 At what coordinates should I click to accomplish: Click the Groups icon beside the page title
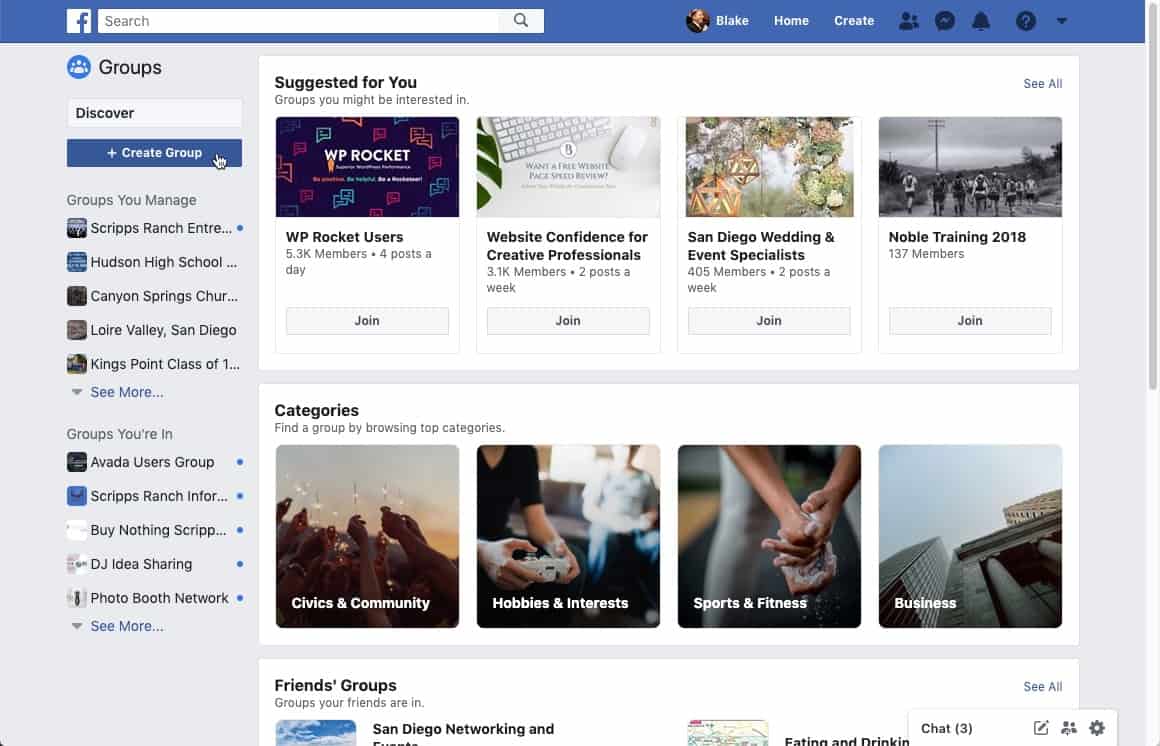[79, 67]
